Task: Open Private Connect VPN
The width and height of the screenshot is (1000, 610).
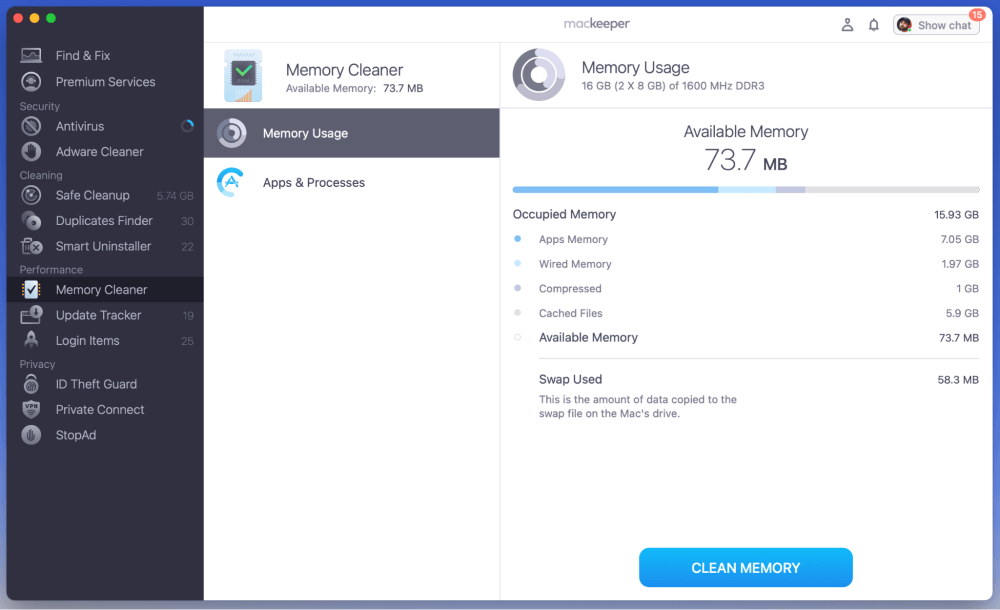Action: tap(105, 410)
